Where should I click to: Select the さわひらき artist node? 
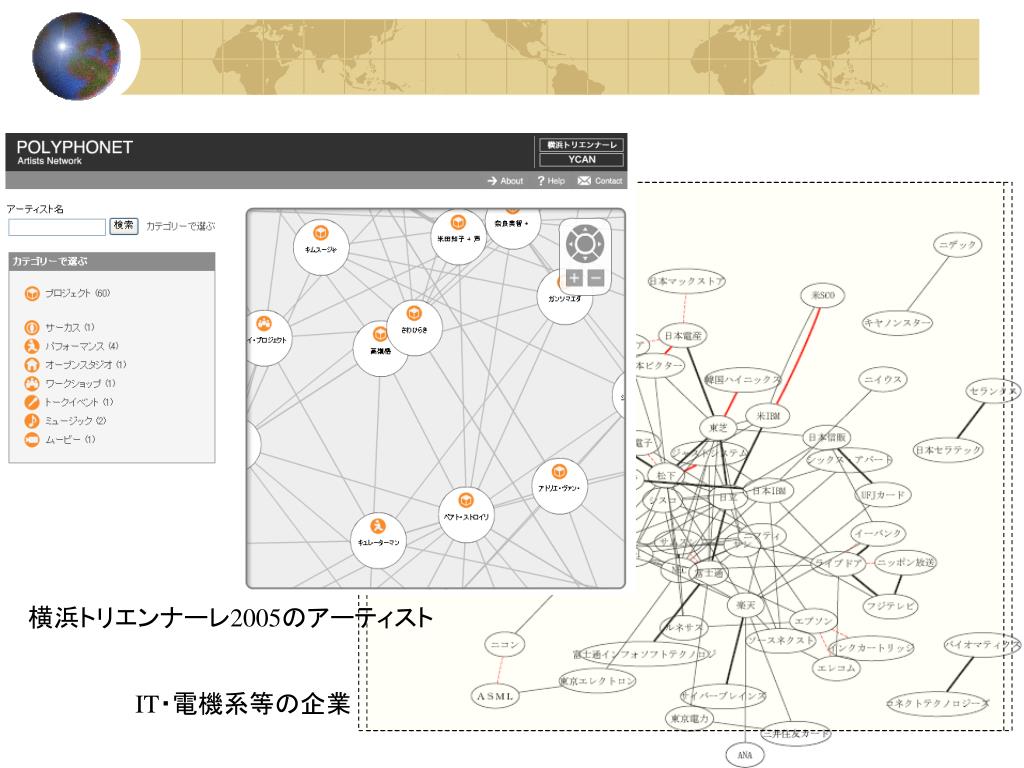point(414,328)
